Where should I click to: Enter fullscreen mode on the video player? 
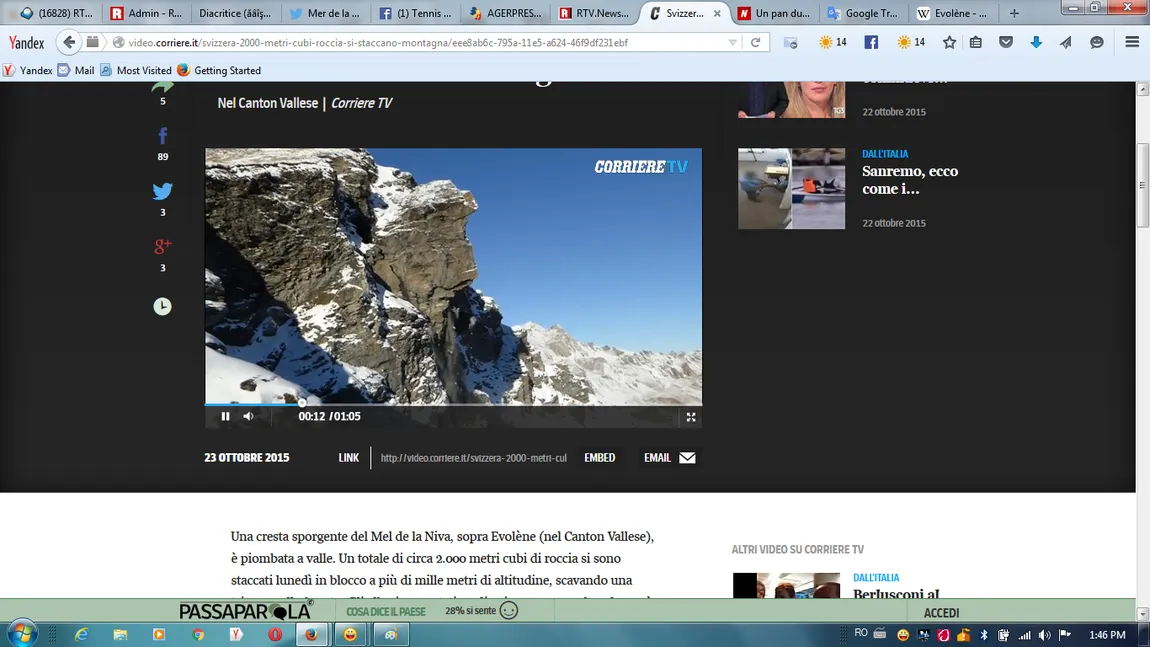pos(691,417)
